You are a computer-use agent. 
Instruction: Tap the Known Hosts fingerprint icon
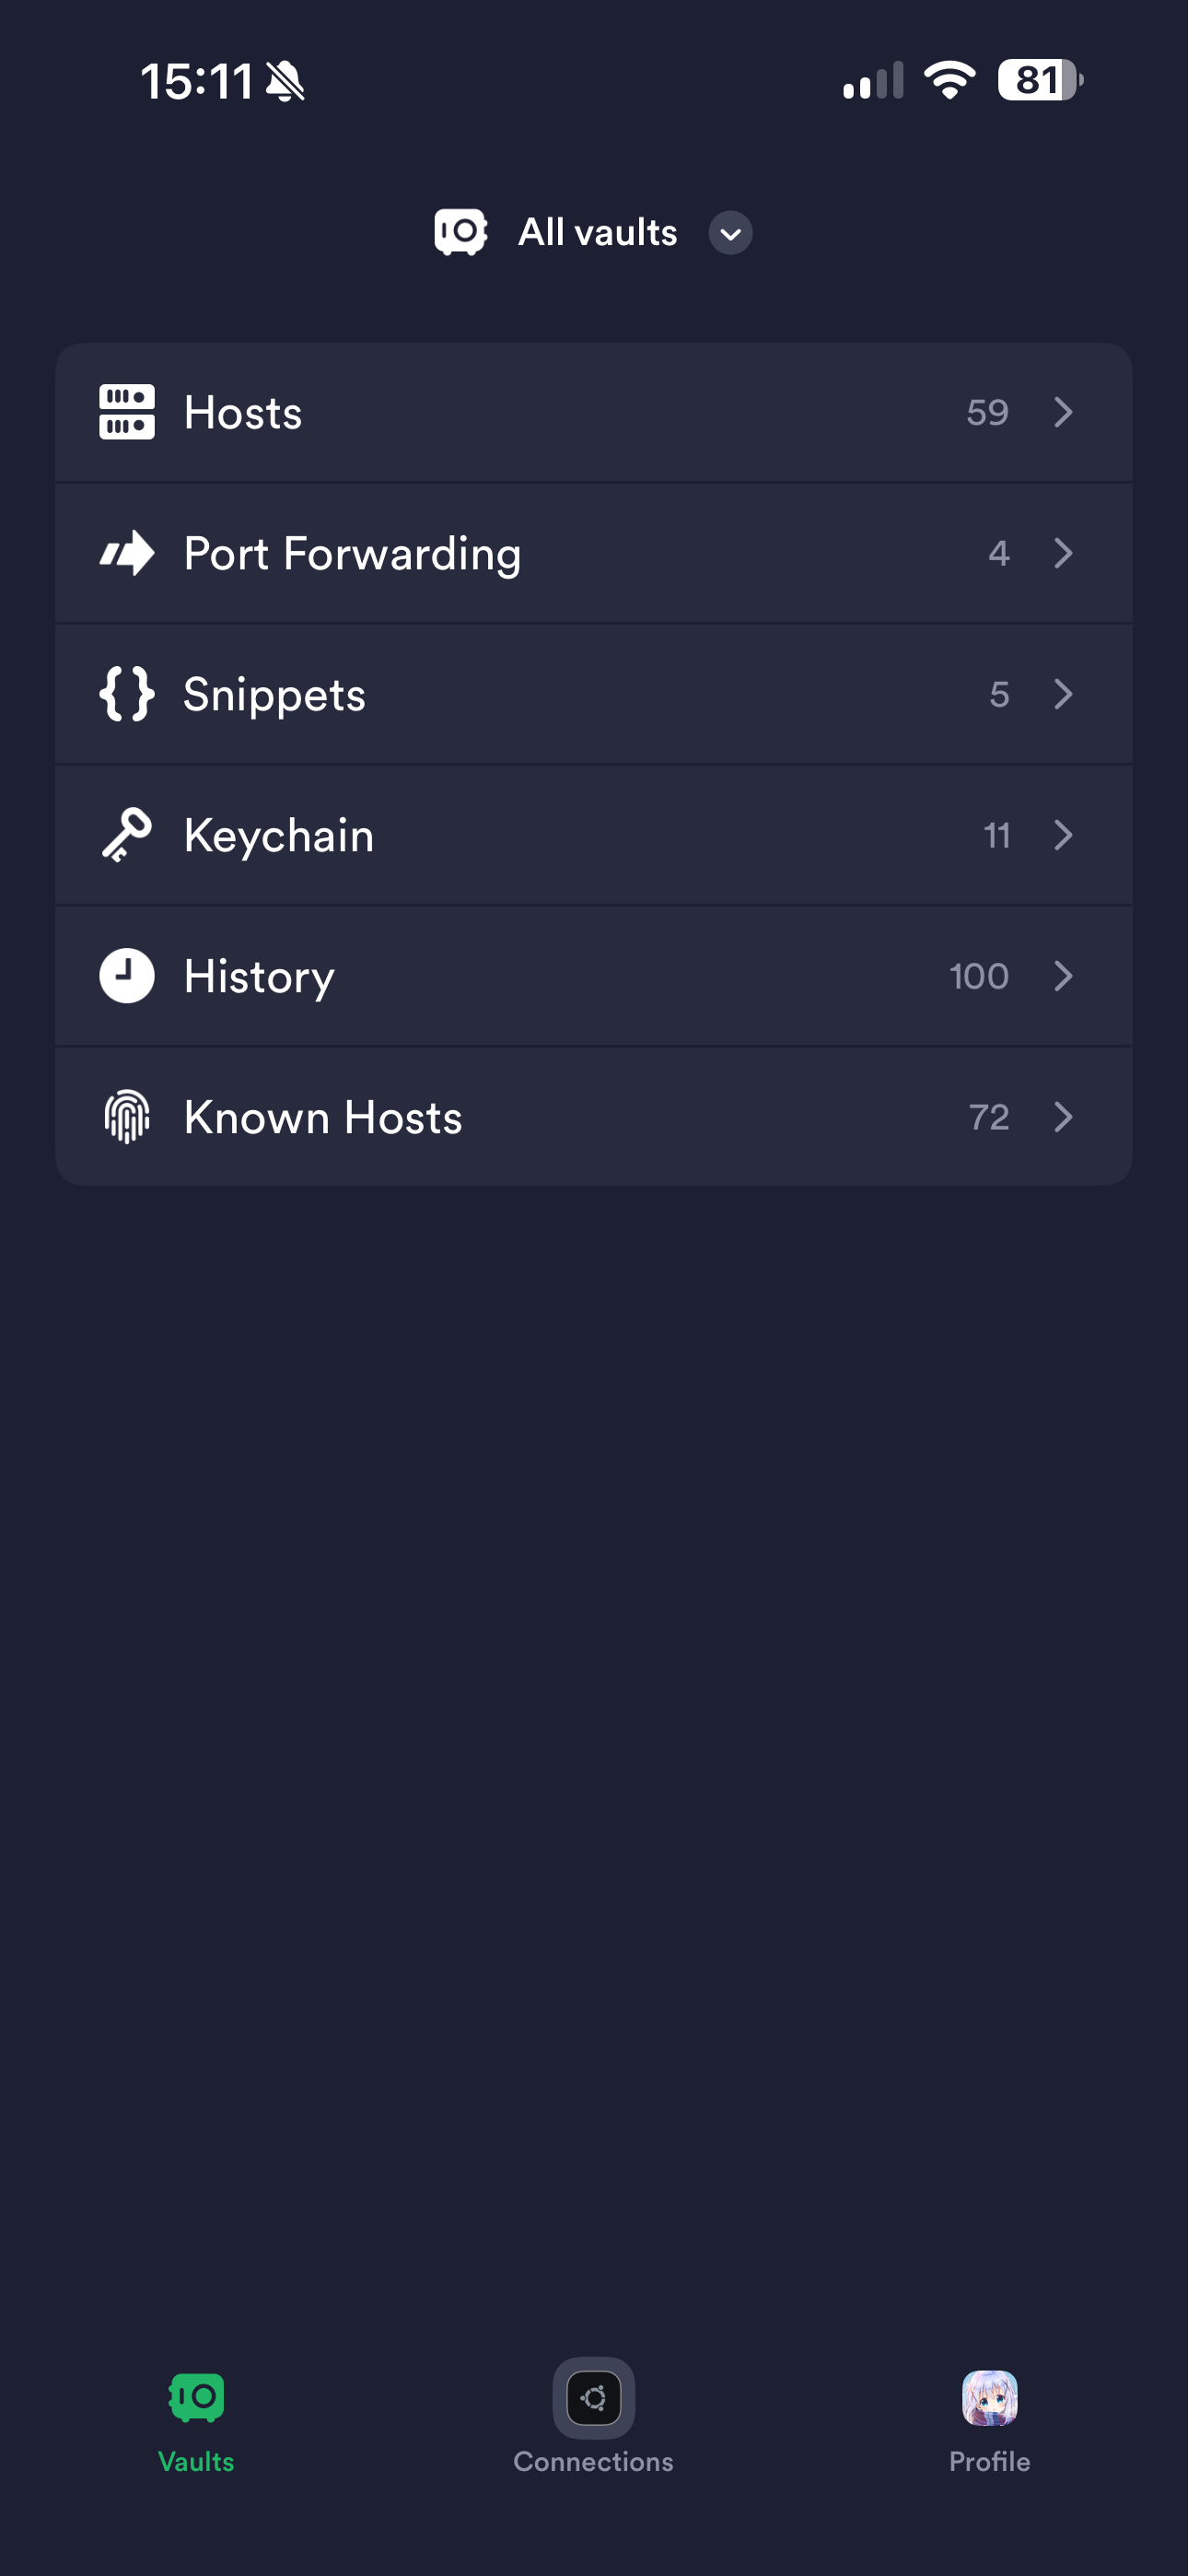[127, 1117]
